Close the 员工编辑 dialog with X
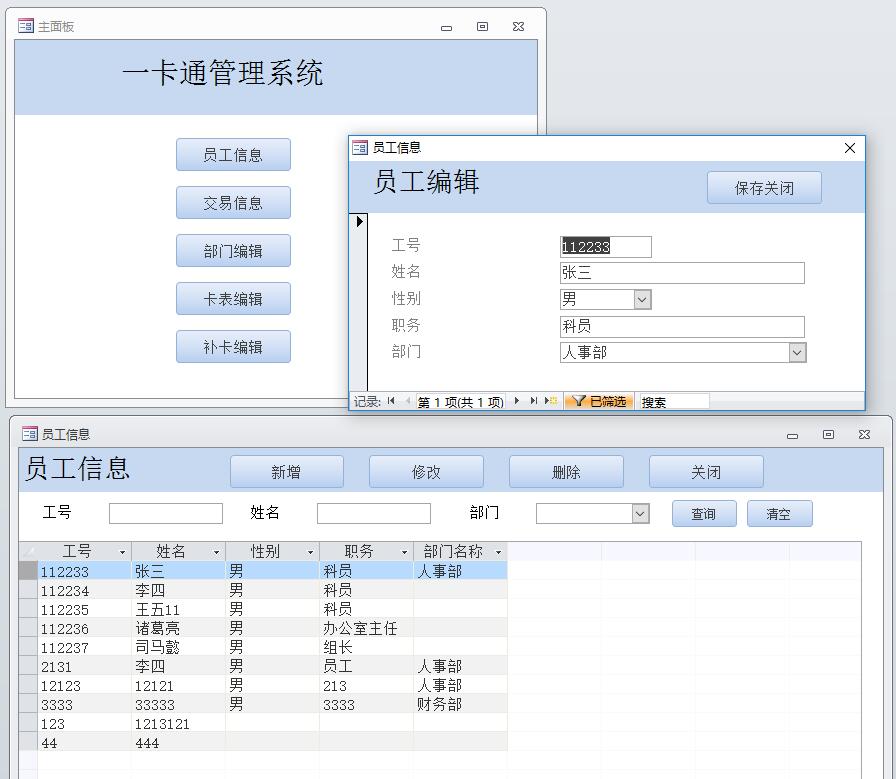The height and width of the screenshot is (779, 896). [x=850, y=148]
